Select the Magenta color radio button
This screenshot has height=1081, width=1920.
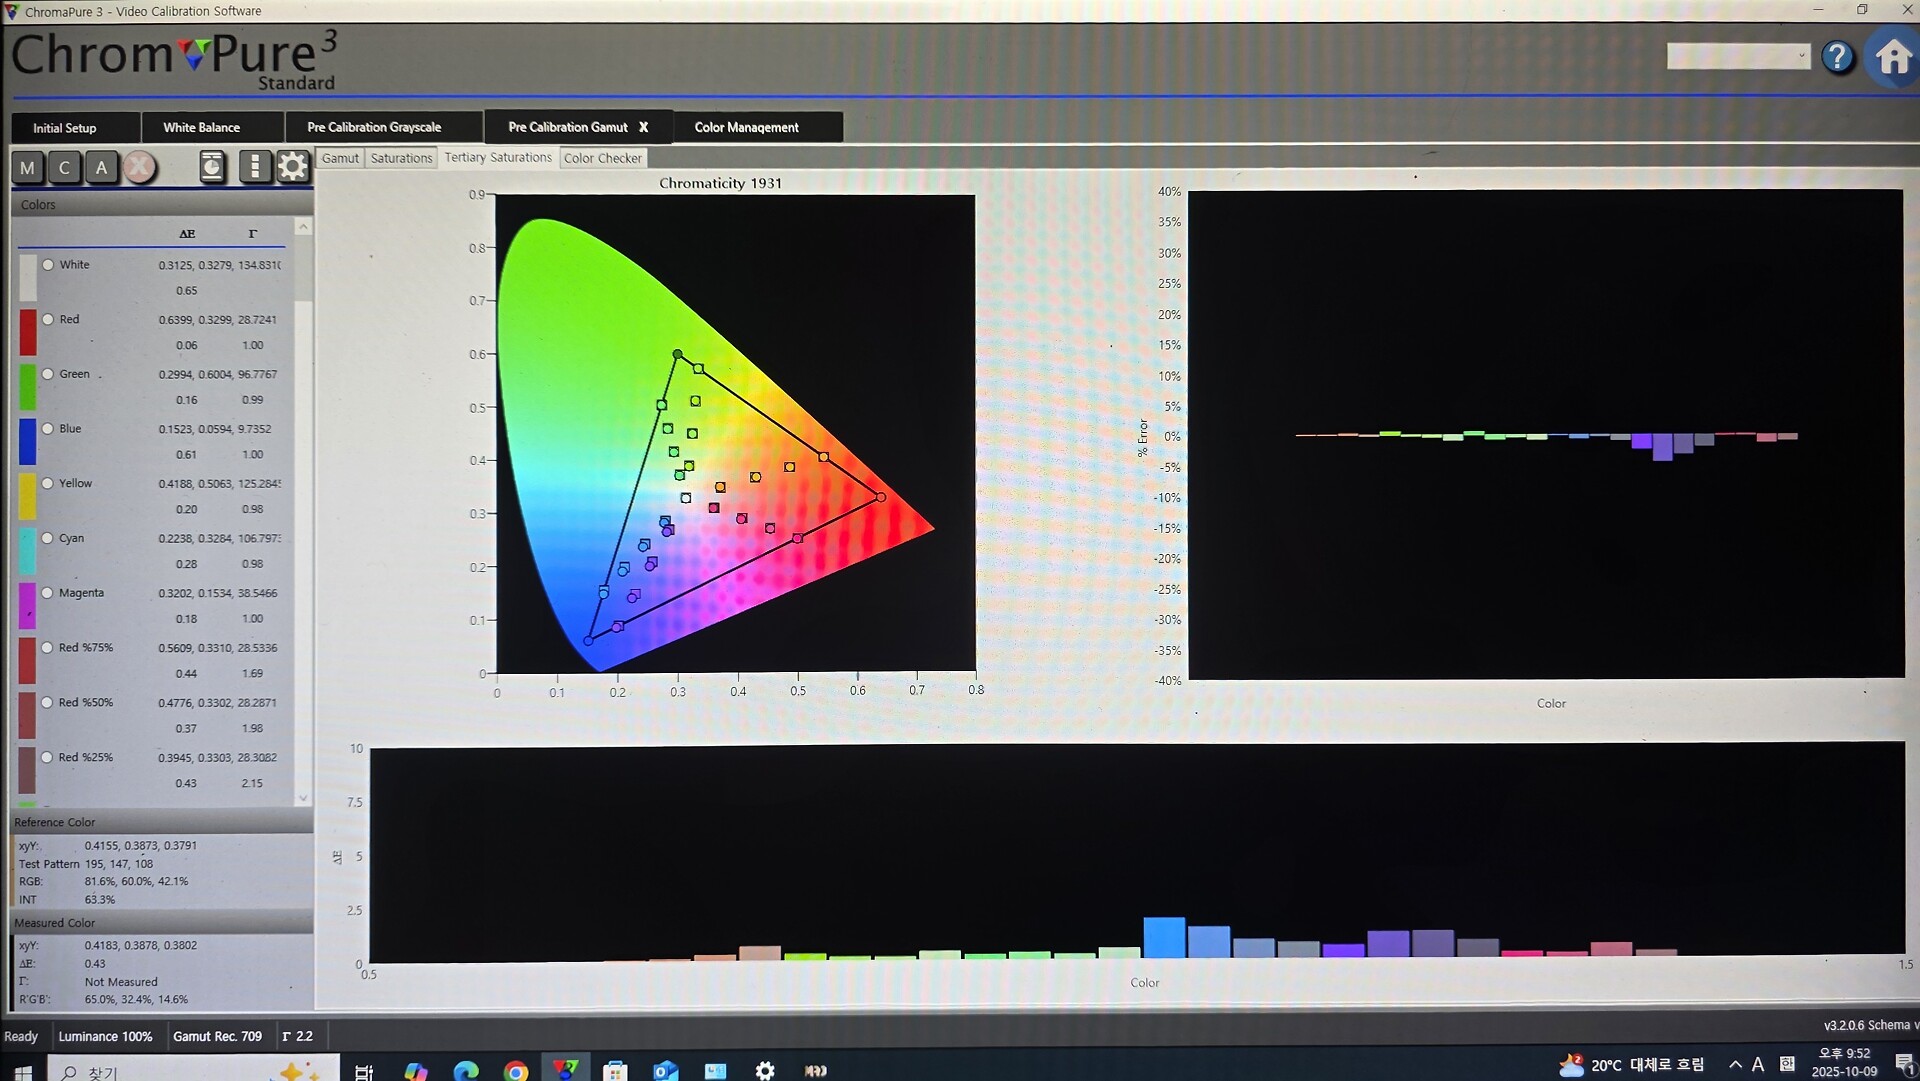(x=47, y=593)
